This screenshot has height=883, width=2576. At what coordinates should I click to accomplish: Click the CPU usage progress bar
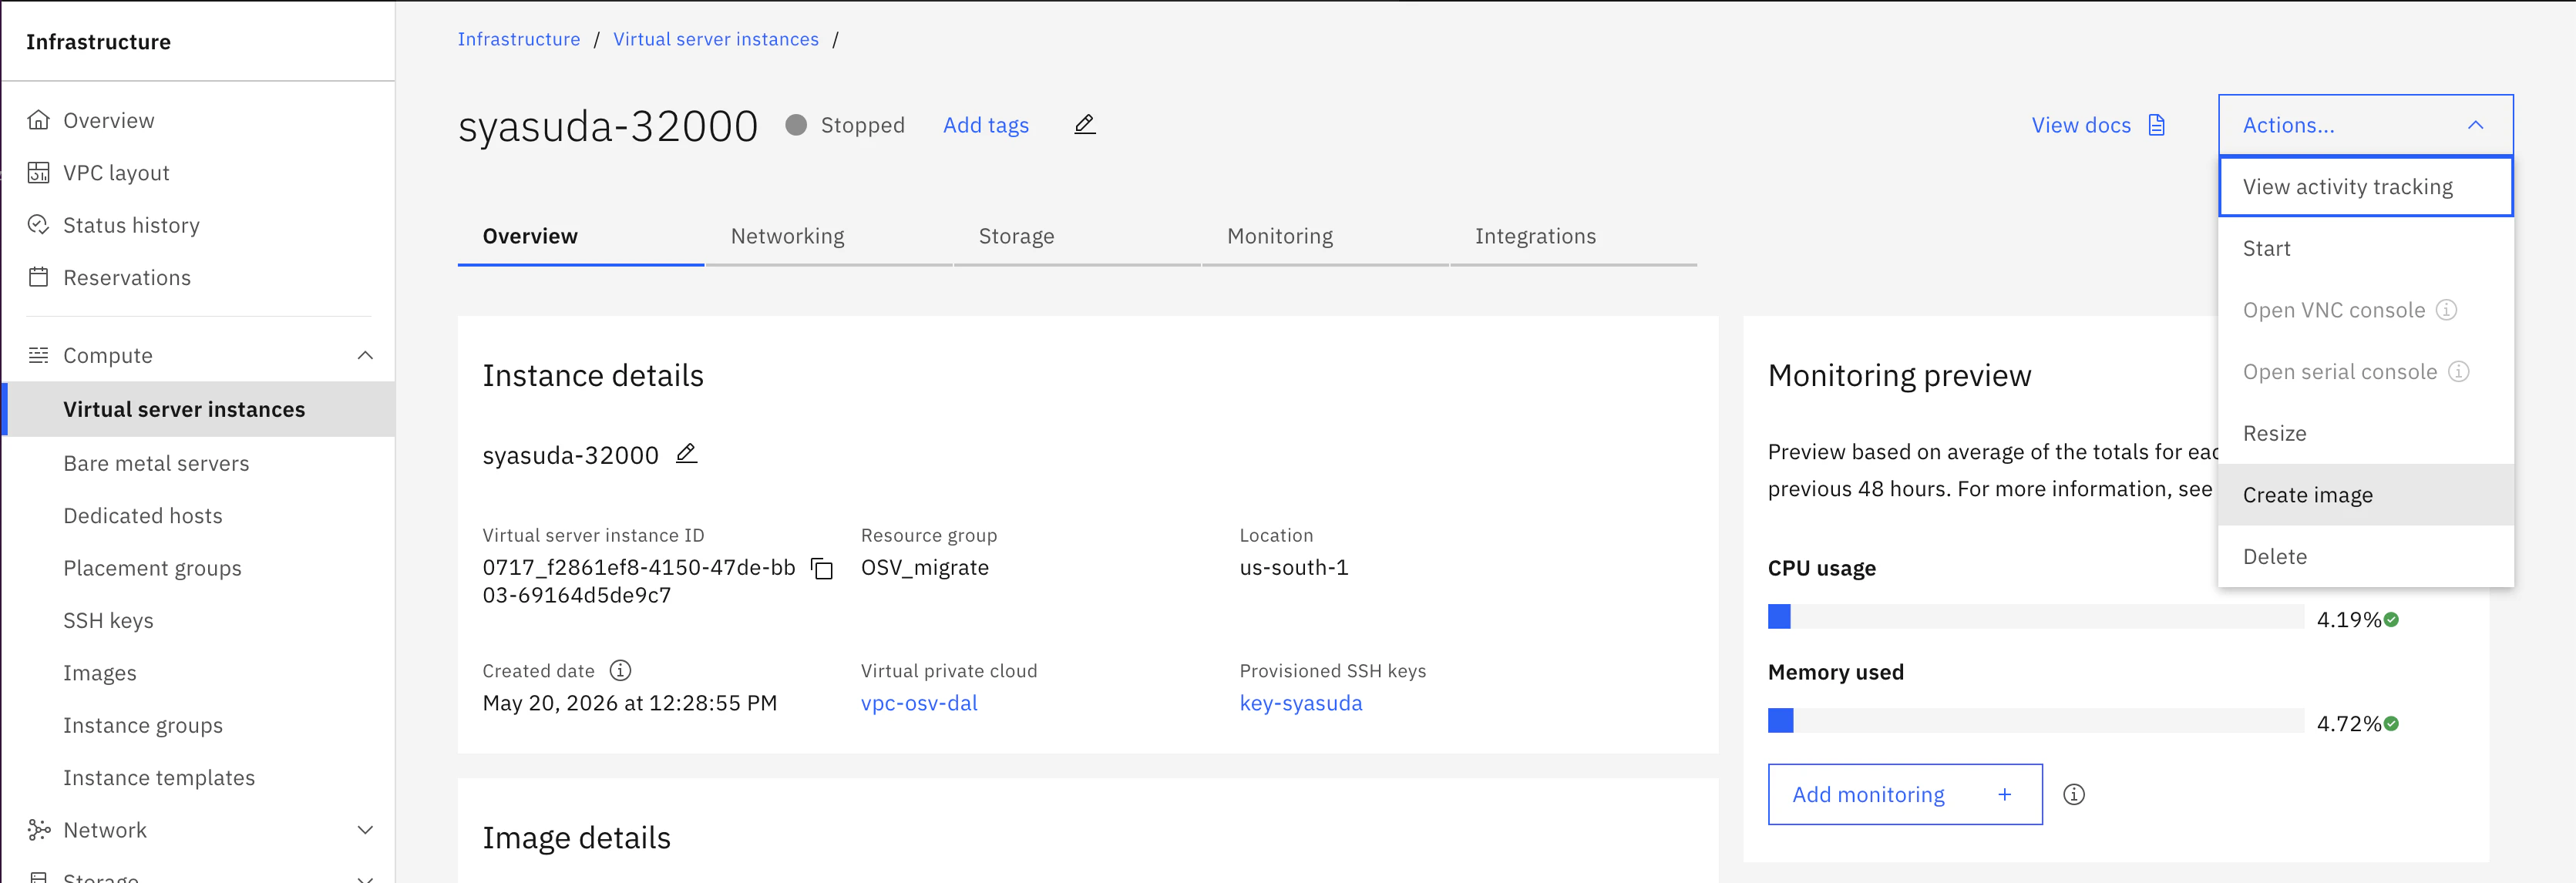[x=2036, y=616]
